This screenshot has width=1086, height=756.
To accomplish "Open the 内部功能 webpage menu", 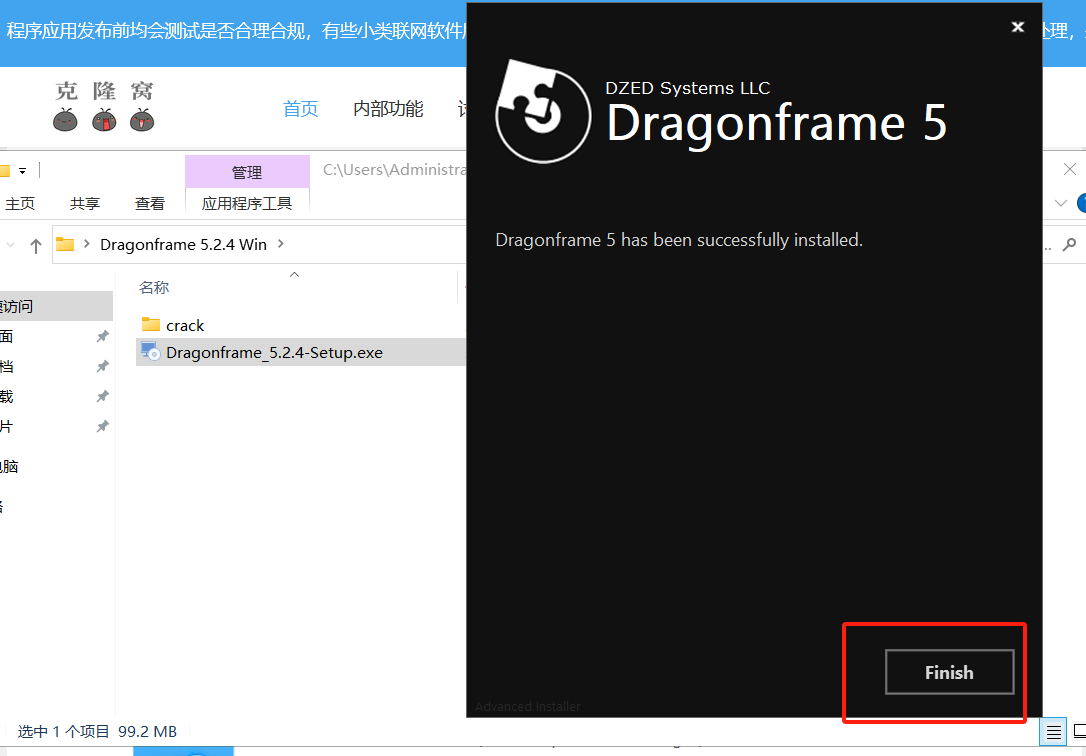I will click(388, 109).
